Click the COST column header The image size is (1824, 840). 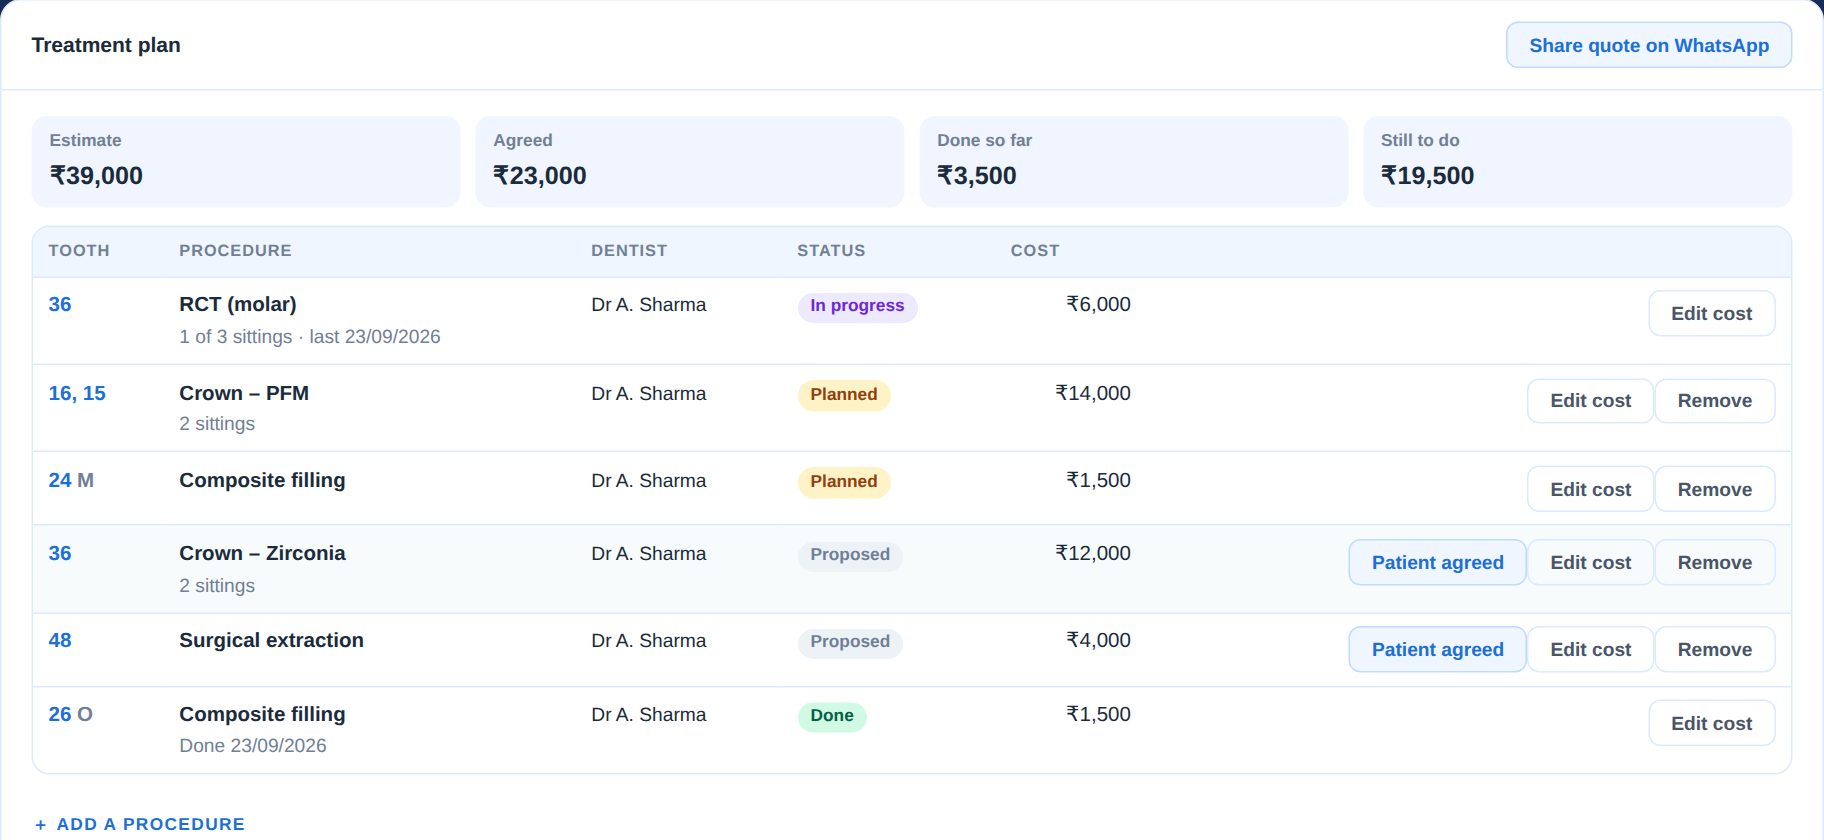tap(1035, 251)
